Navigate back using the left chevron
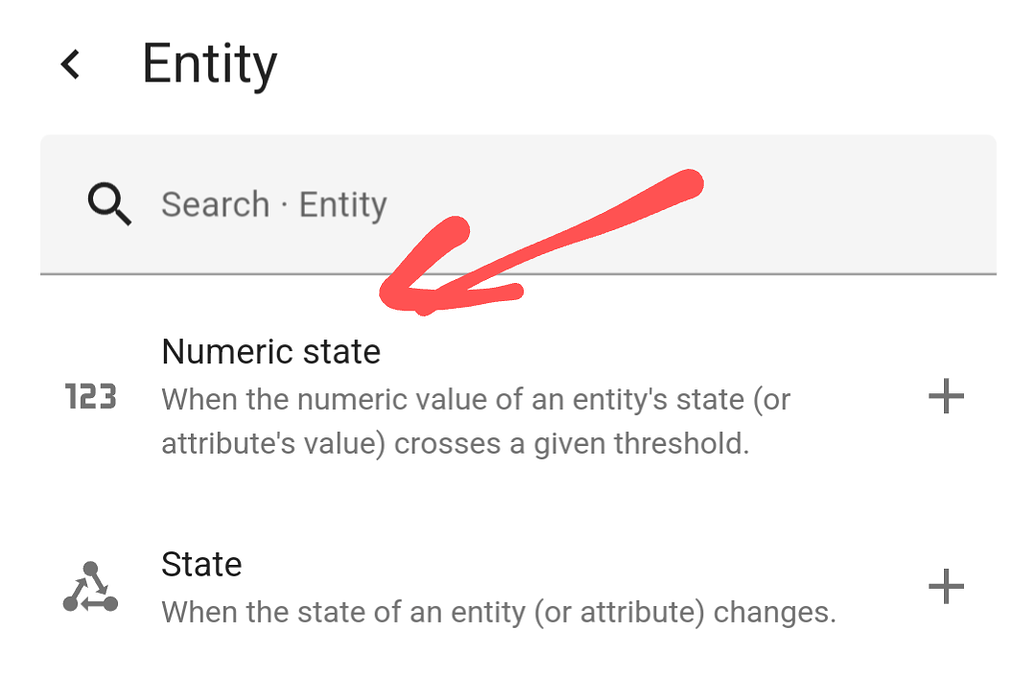The width and height of the screenshot is (1035, 678). (71, 64)
